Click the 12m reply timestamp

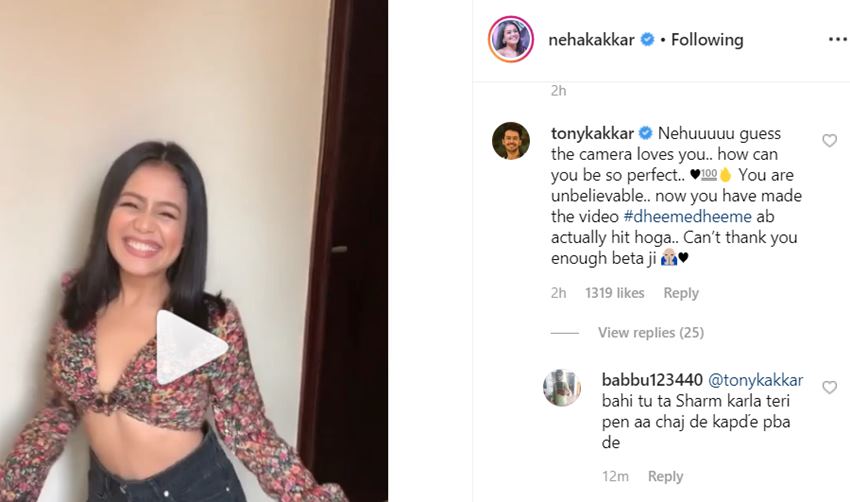615,476
